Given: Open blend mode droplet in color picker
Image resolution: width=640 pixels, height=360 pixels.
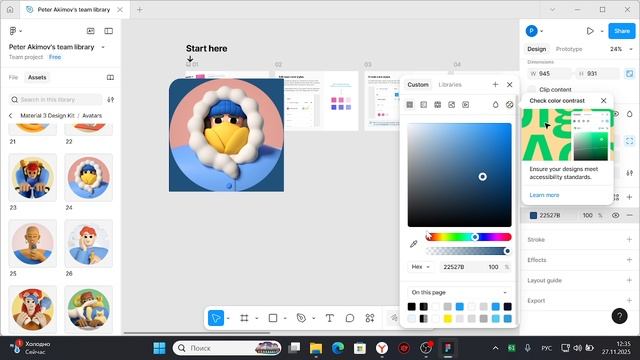Looking at the screenshot, I should 496,105.
